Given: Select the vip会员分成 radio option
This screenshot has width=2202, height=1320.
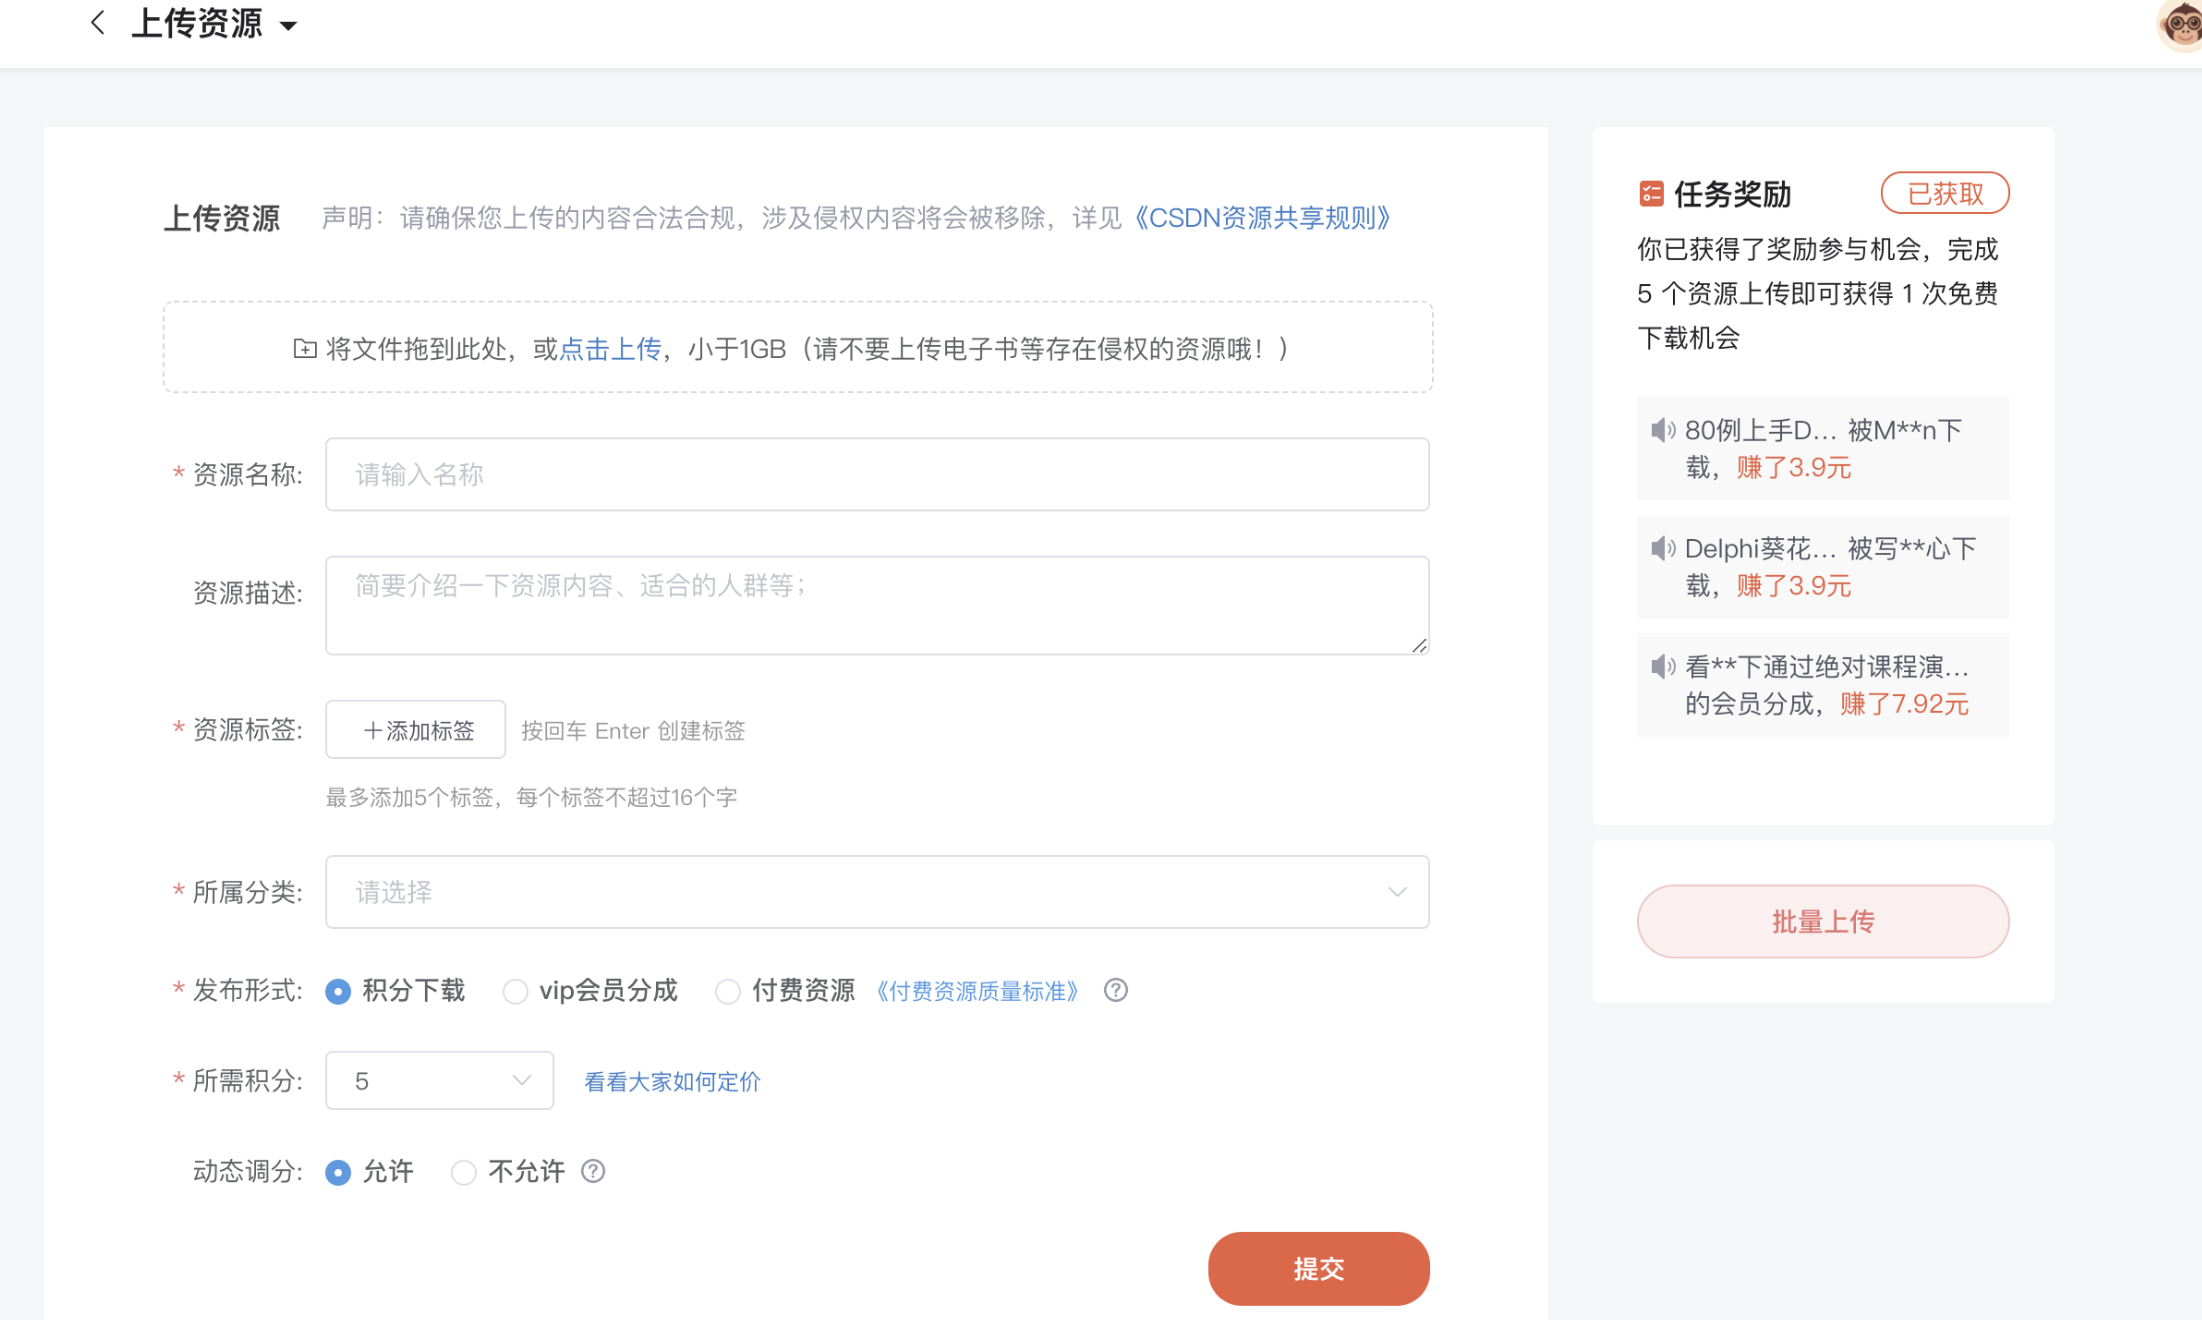Looking at the screenshot, I should 515,991.
